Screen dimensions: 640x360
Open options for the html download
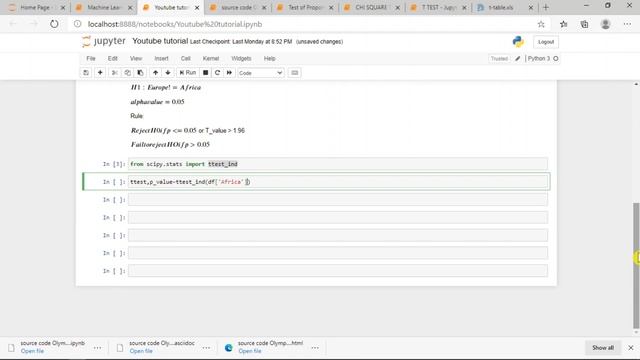tap(315, 348)
